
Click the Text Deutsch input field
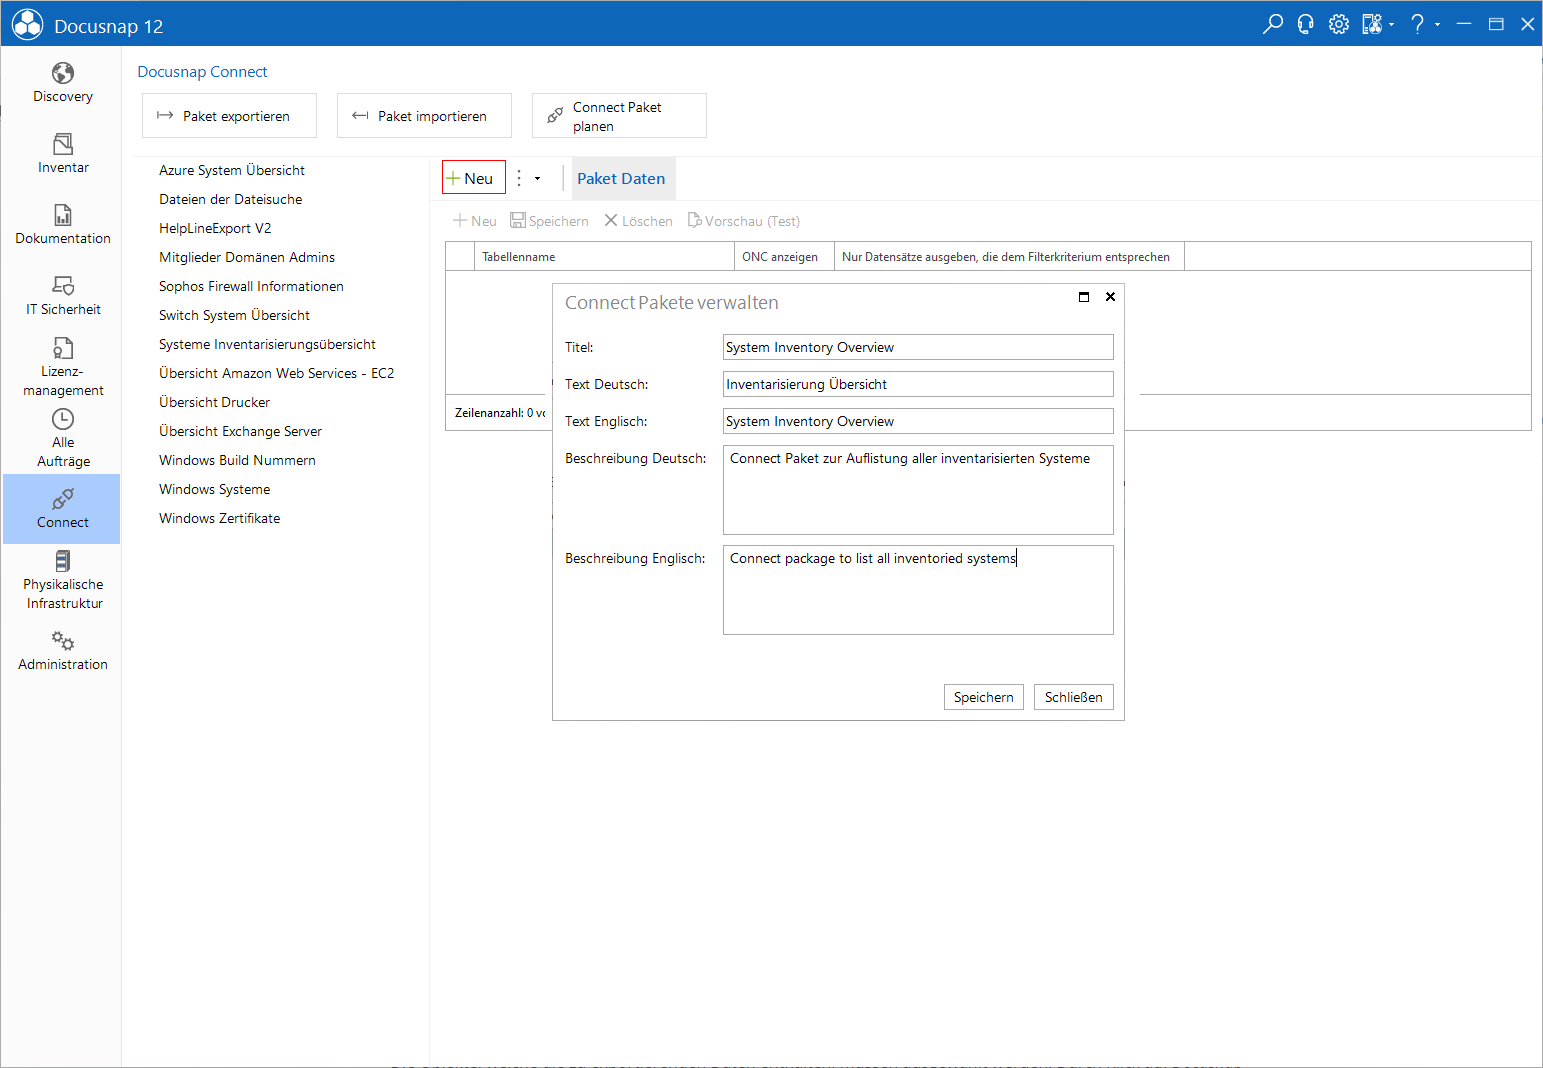click(x=918, y=384)
